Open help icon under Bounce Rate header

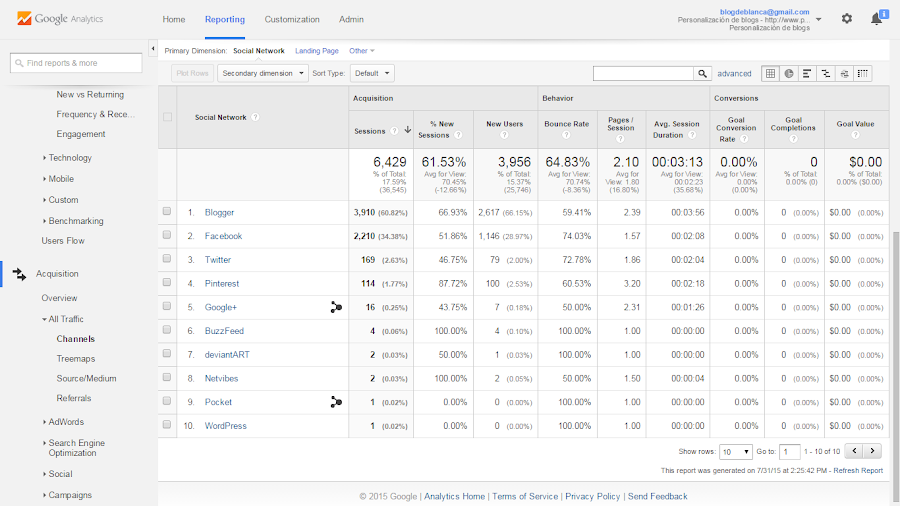coord(566,135)
